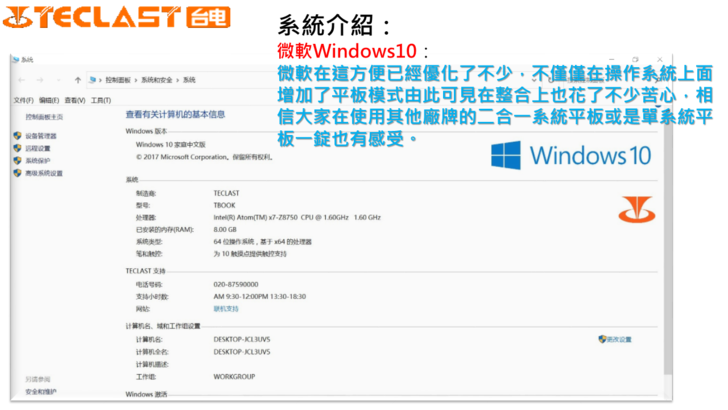Click heading 查看有关计算机的基本信息
The height and width of the screenshot is (410, 728).
point(176,114)
